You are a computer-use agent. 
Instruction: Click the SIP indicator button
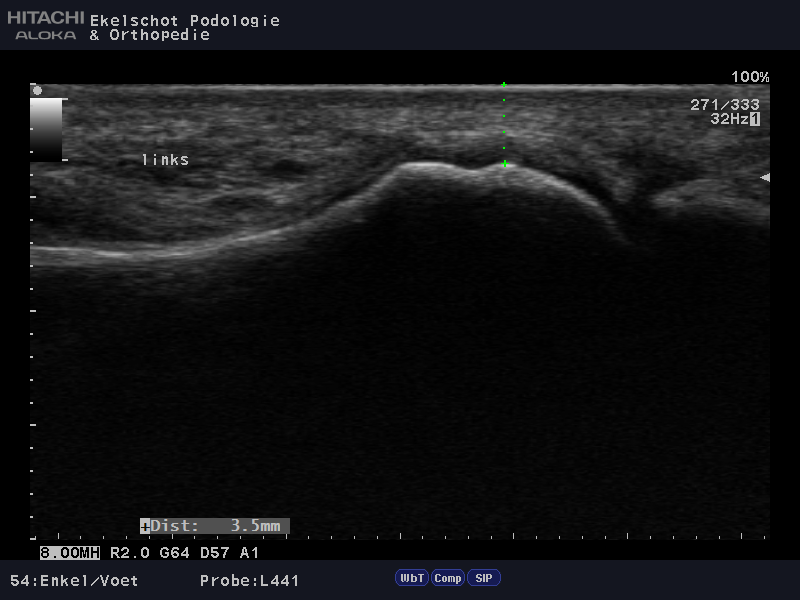(x=484, y=578)
